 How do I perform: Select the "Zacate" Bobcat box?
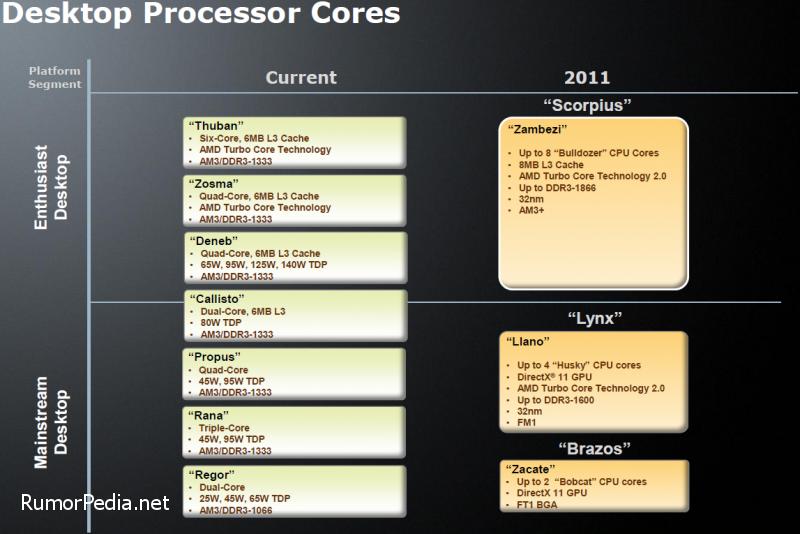[594, 486]
